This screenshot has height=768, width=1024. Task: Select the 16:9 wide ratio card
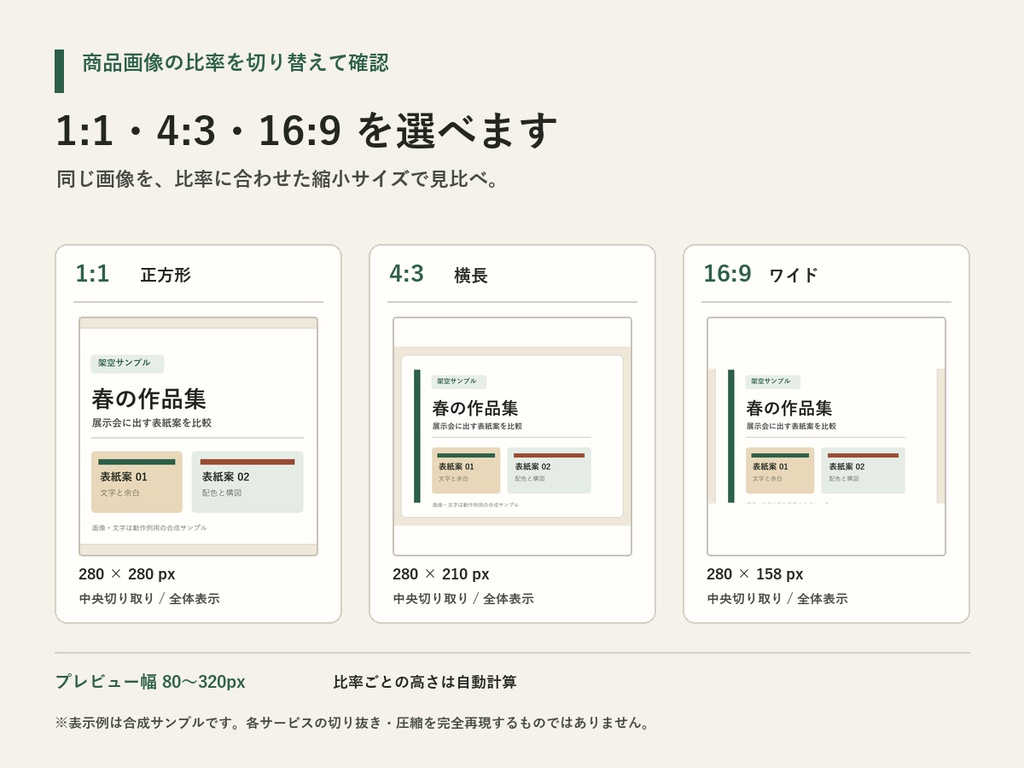click(x=826, y=434)
